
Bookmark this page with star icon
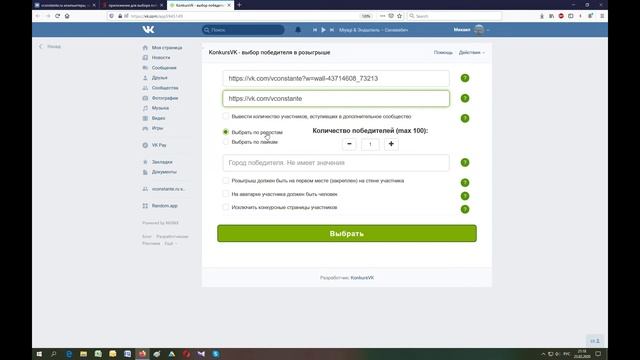point(400,16)
